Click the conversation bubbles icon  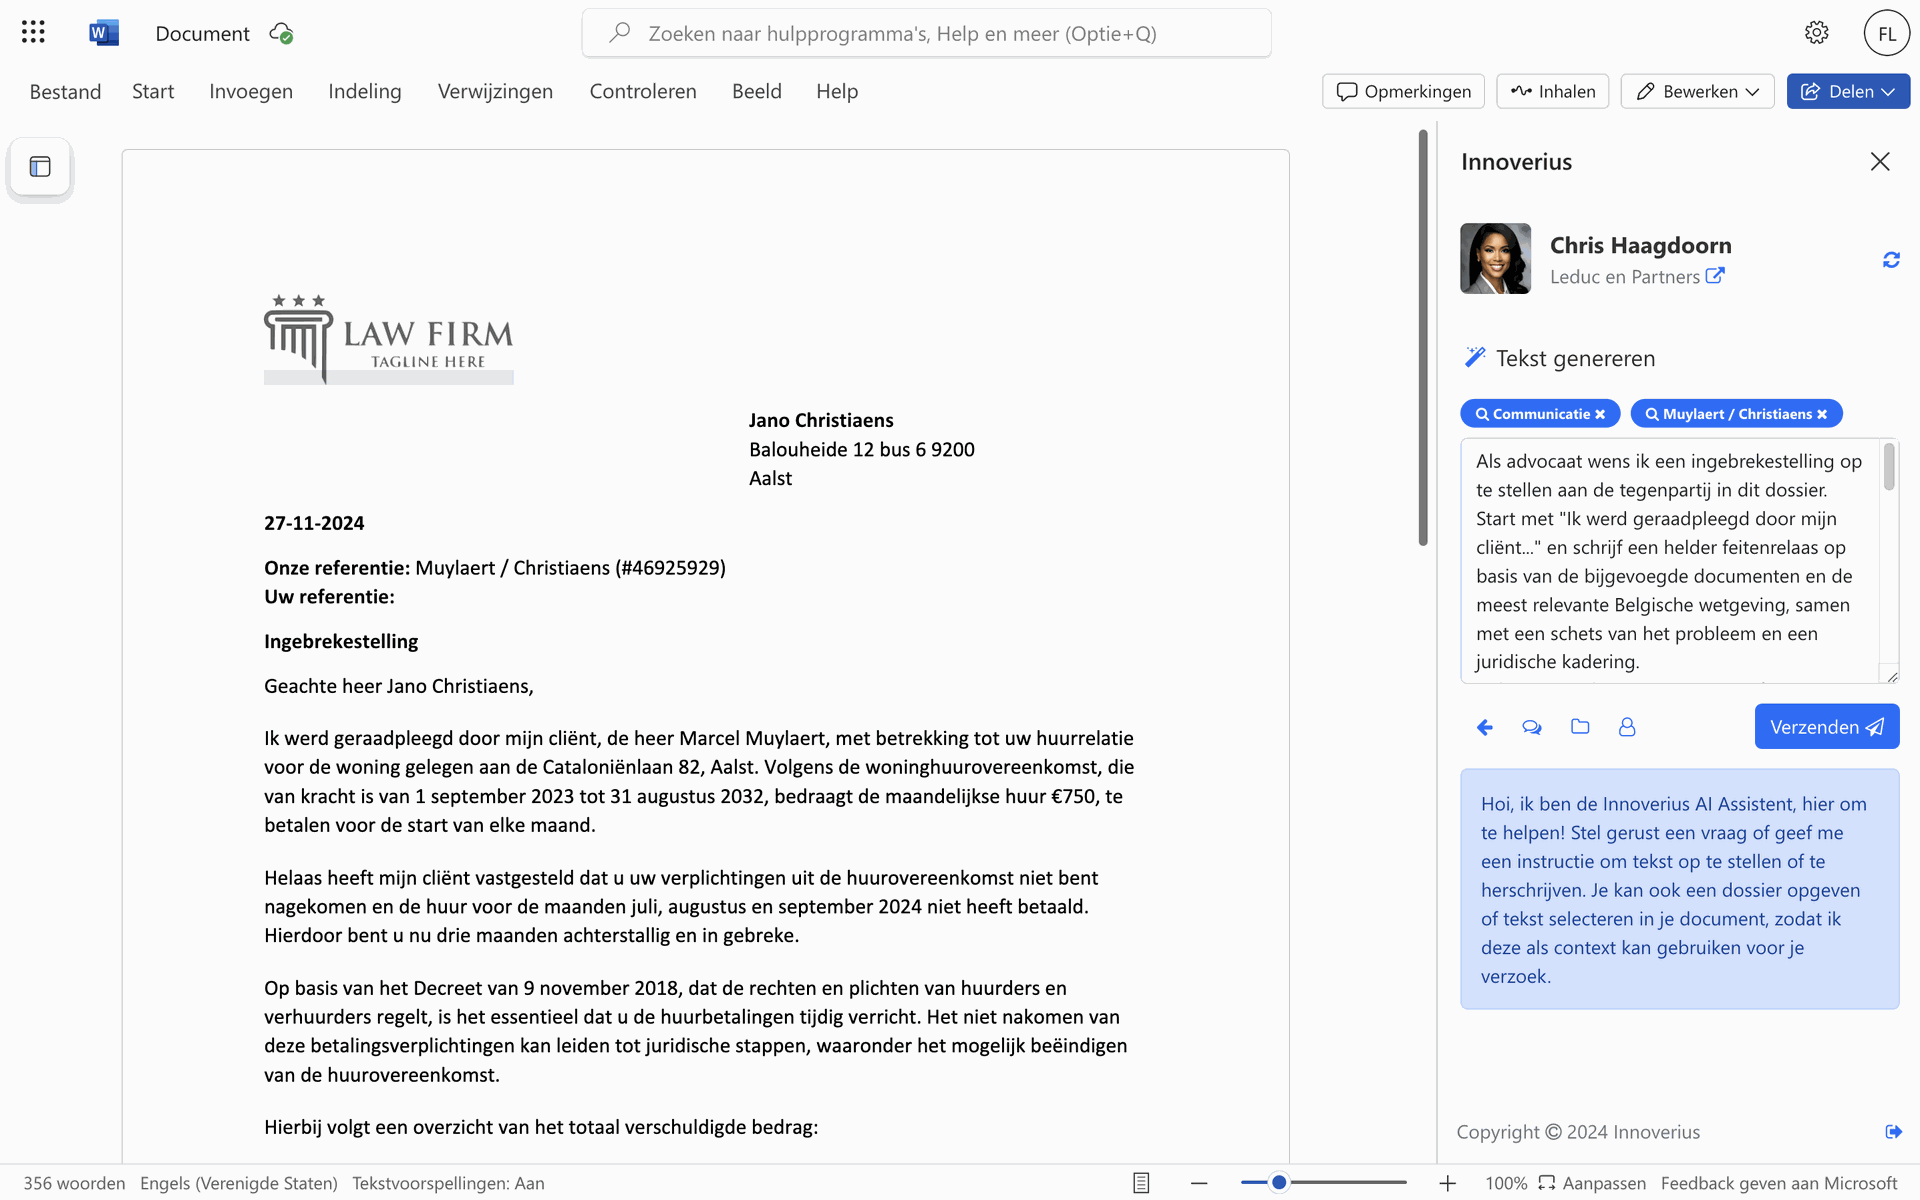[1532, 727]
